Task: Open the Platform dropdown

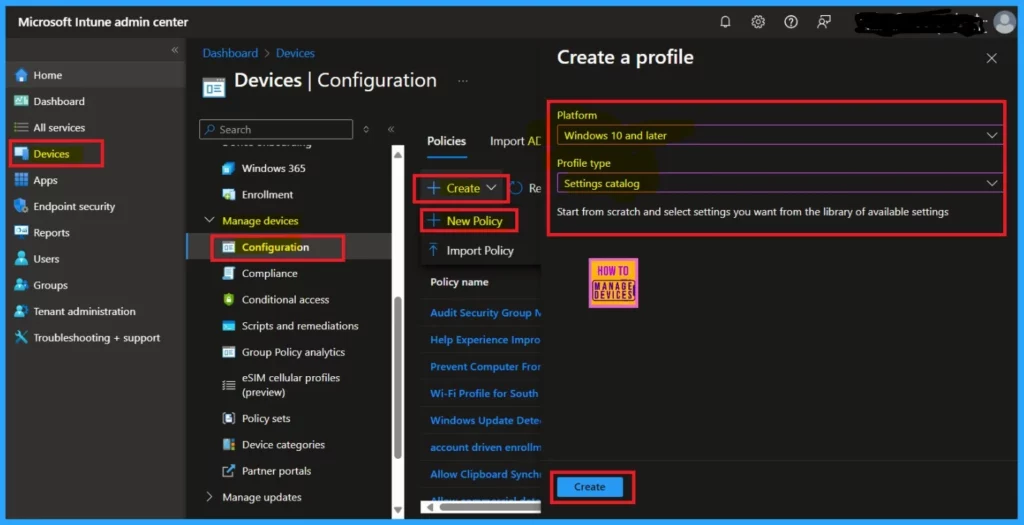Action: (x=780, y=135)
